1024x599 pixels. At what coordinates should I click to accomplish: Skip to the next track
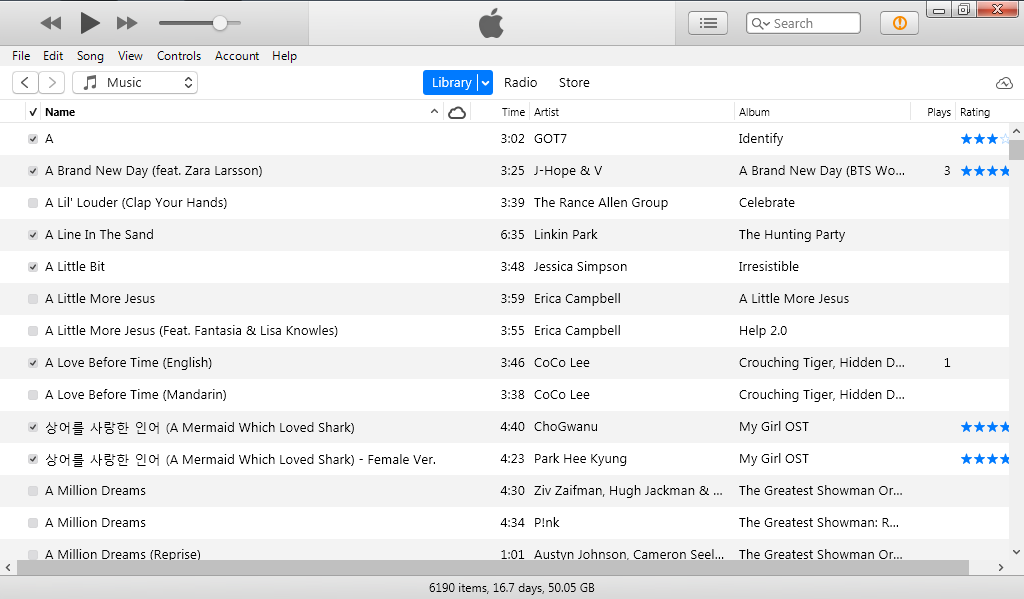(127, 23)
